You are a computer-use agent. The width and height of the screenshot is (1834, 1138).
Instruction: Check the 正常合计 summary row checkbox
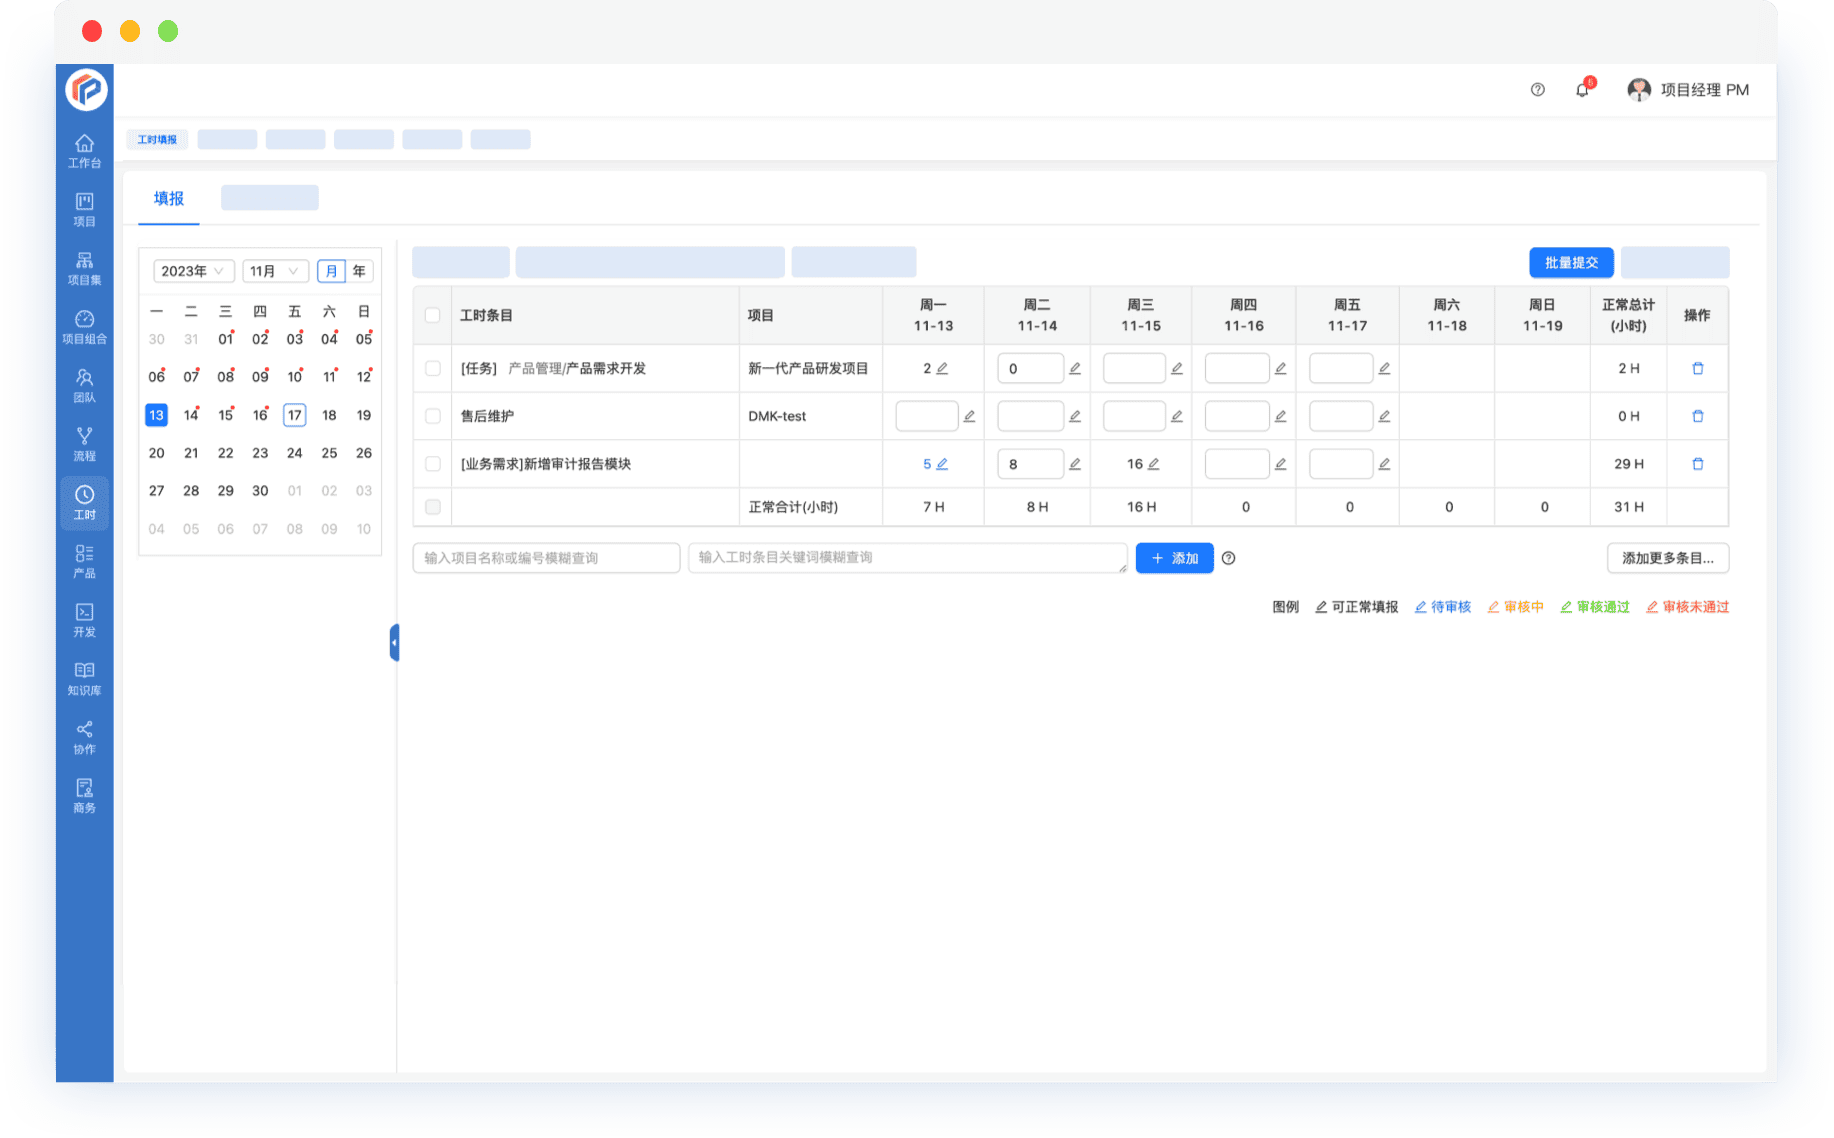point(433,507)
